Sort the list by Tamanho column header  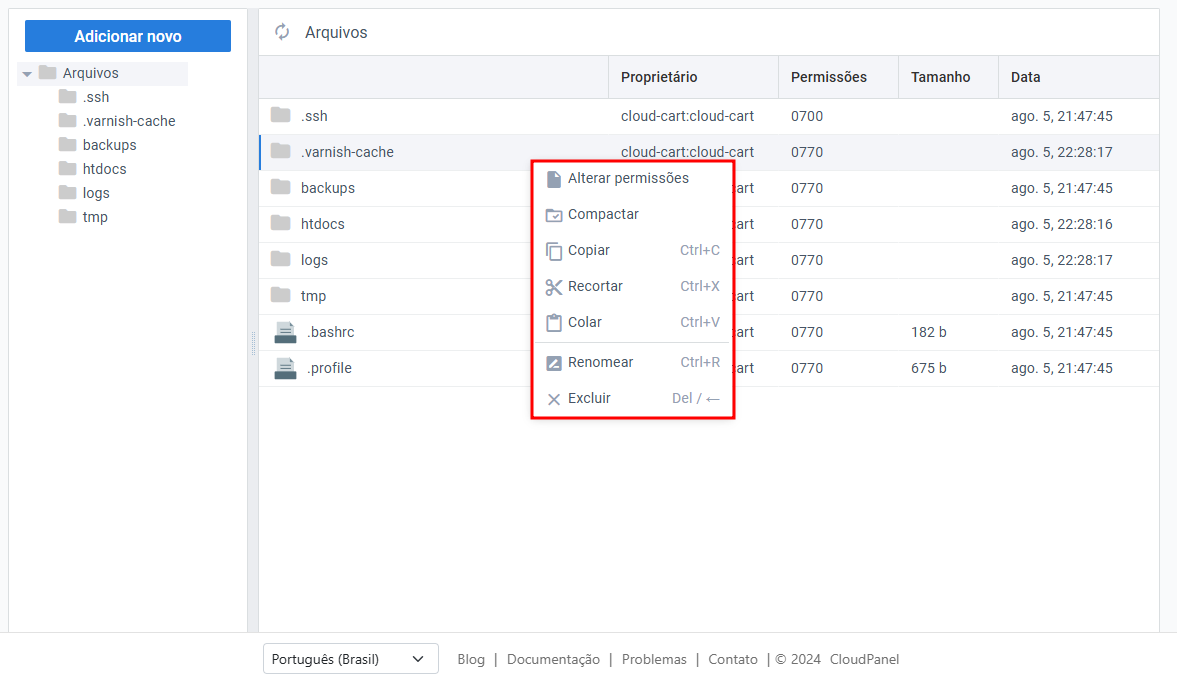pyautogui.click(x=940, y=77)
